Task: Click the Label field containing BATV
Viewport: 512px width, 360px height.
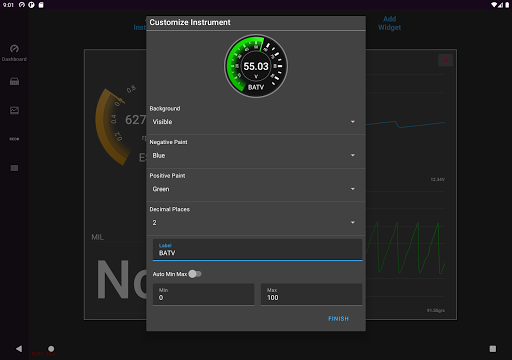Action: pos(257,250)
